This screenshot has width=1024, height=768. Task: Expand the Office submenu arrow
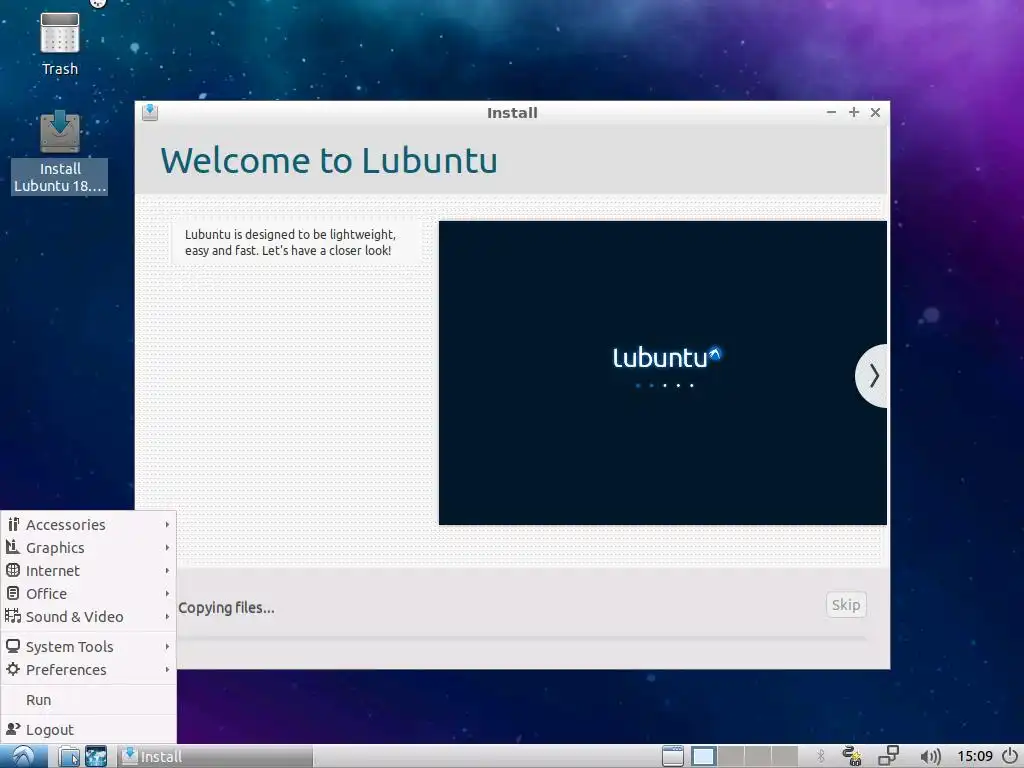[x=167, y=594]
